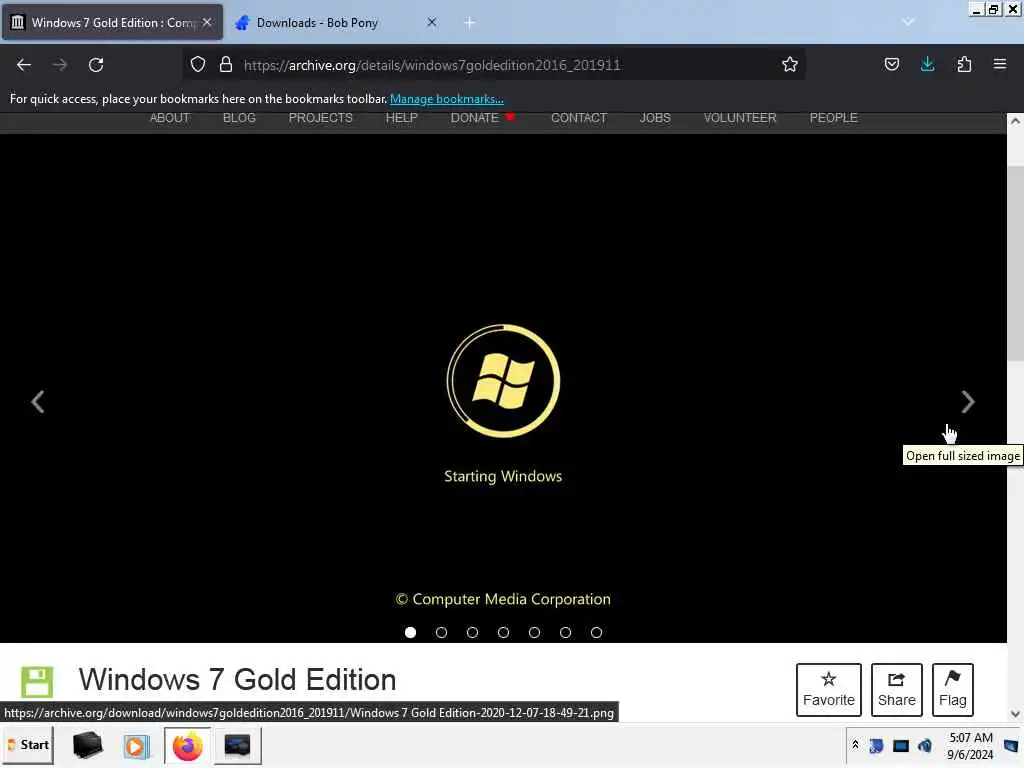Select the first carousel dot
Viewport: 1024px width, 768px height.
point(410,632)
